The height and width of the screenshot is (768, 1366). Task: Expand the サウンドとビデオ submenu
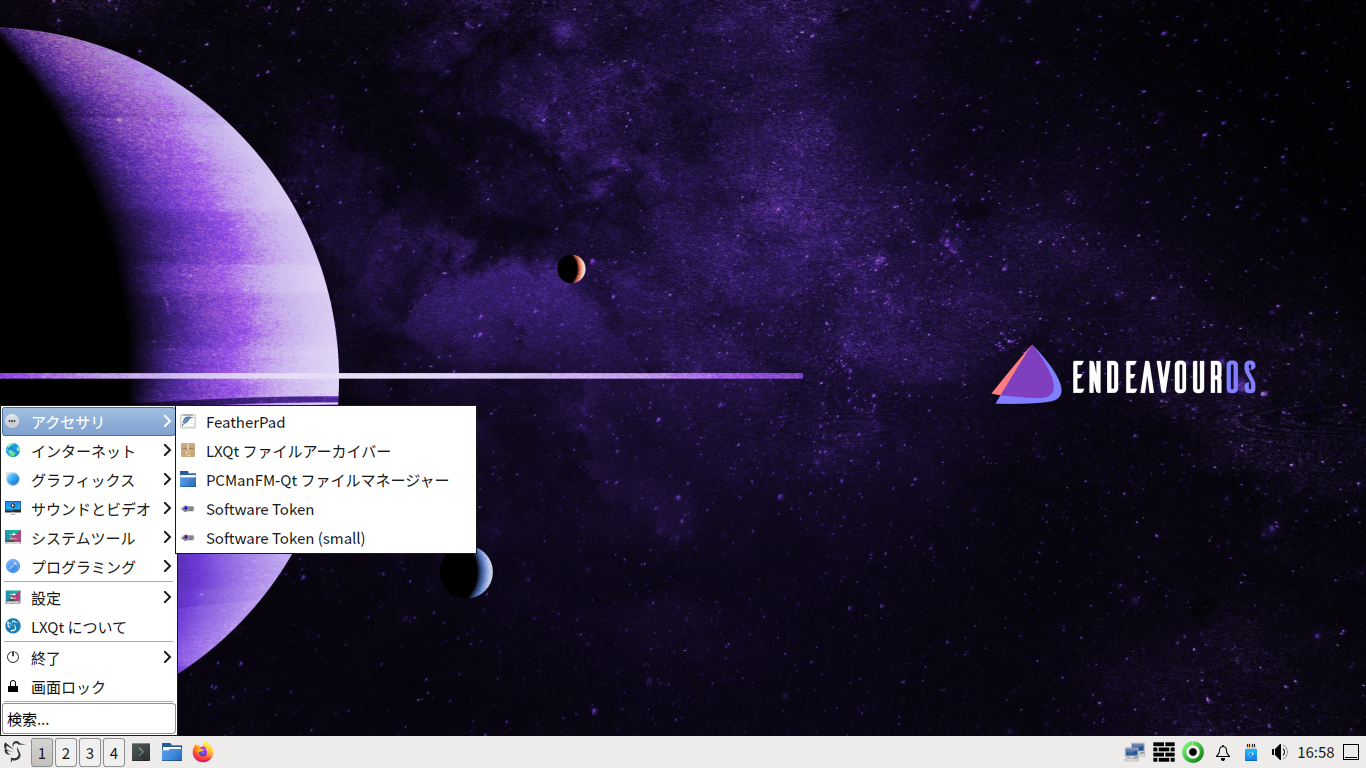point(89,509)
